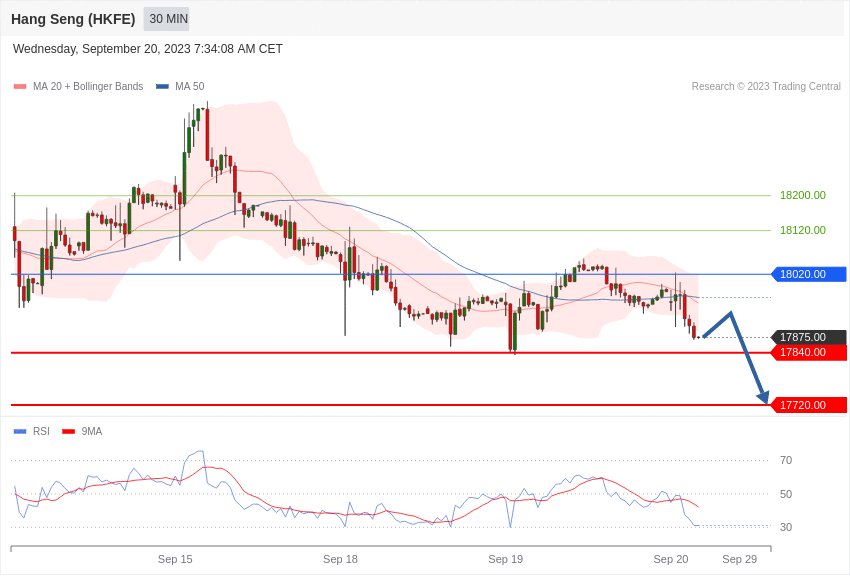Click the MA 20 + Bollinger Bands legend swatch

tap(20, 87)
